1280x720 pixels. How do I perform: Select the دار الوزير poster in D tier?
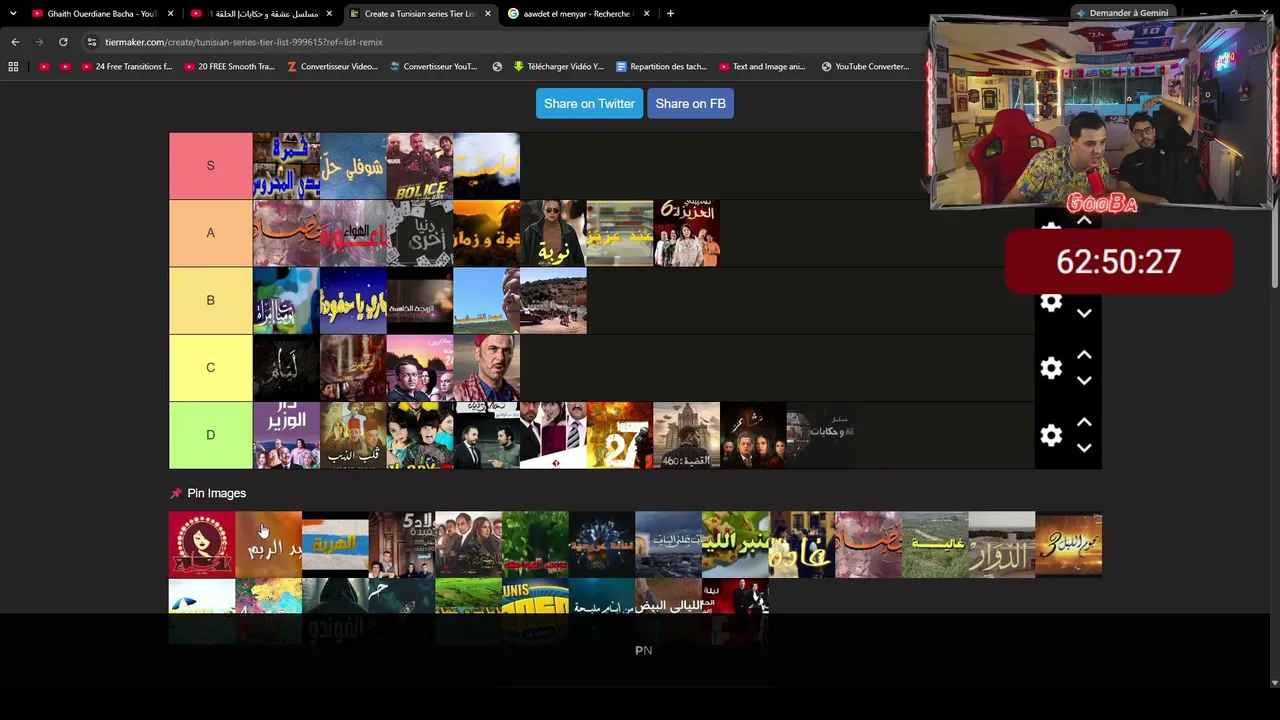tap(286, 435)
